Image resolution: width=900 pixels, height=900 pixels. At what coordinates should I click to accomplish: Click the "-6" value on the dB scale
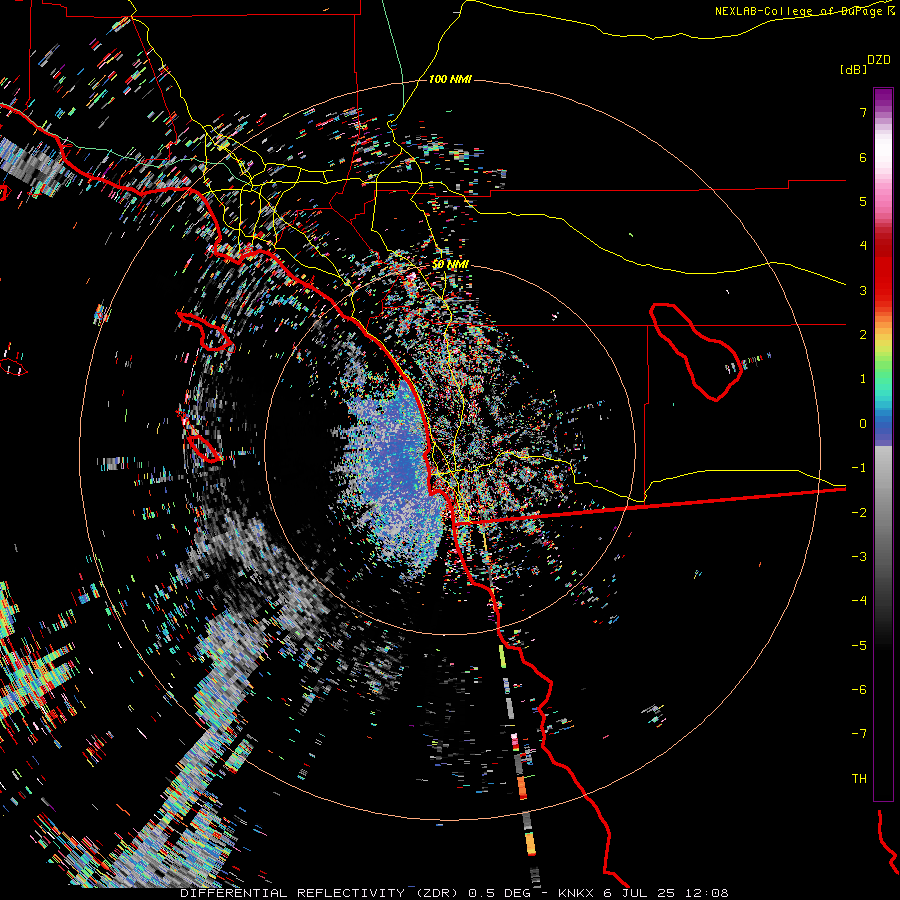[859, 690]
